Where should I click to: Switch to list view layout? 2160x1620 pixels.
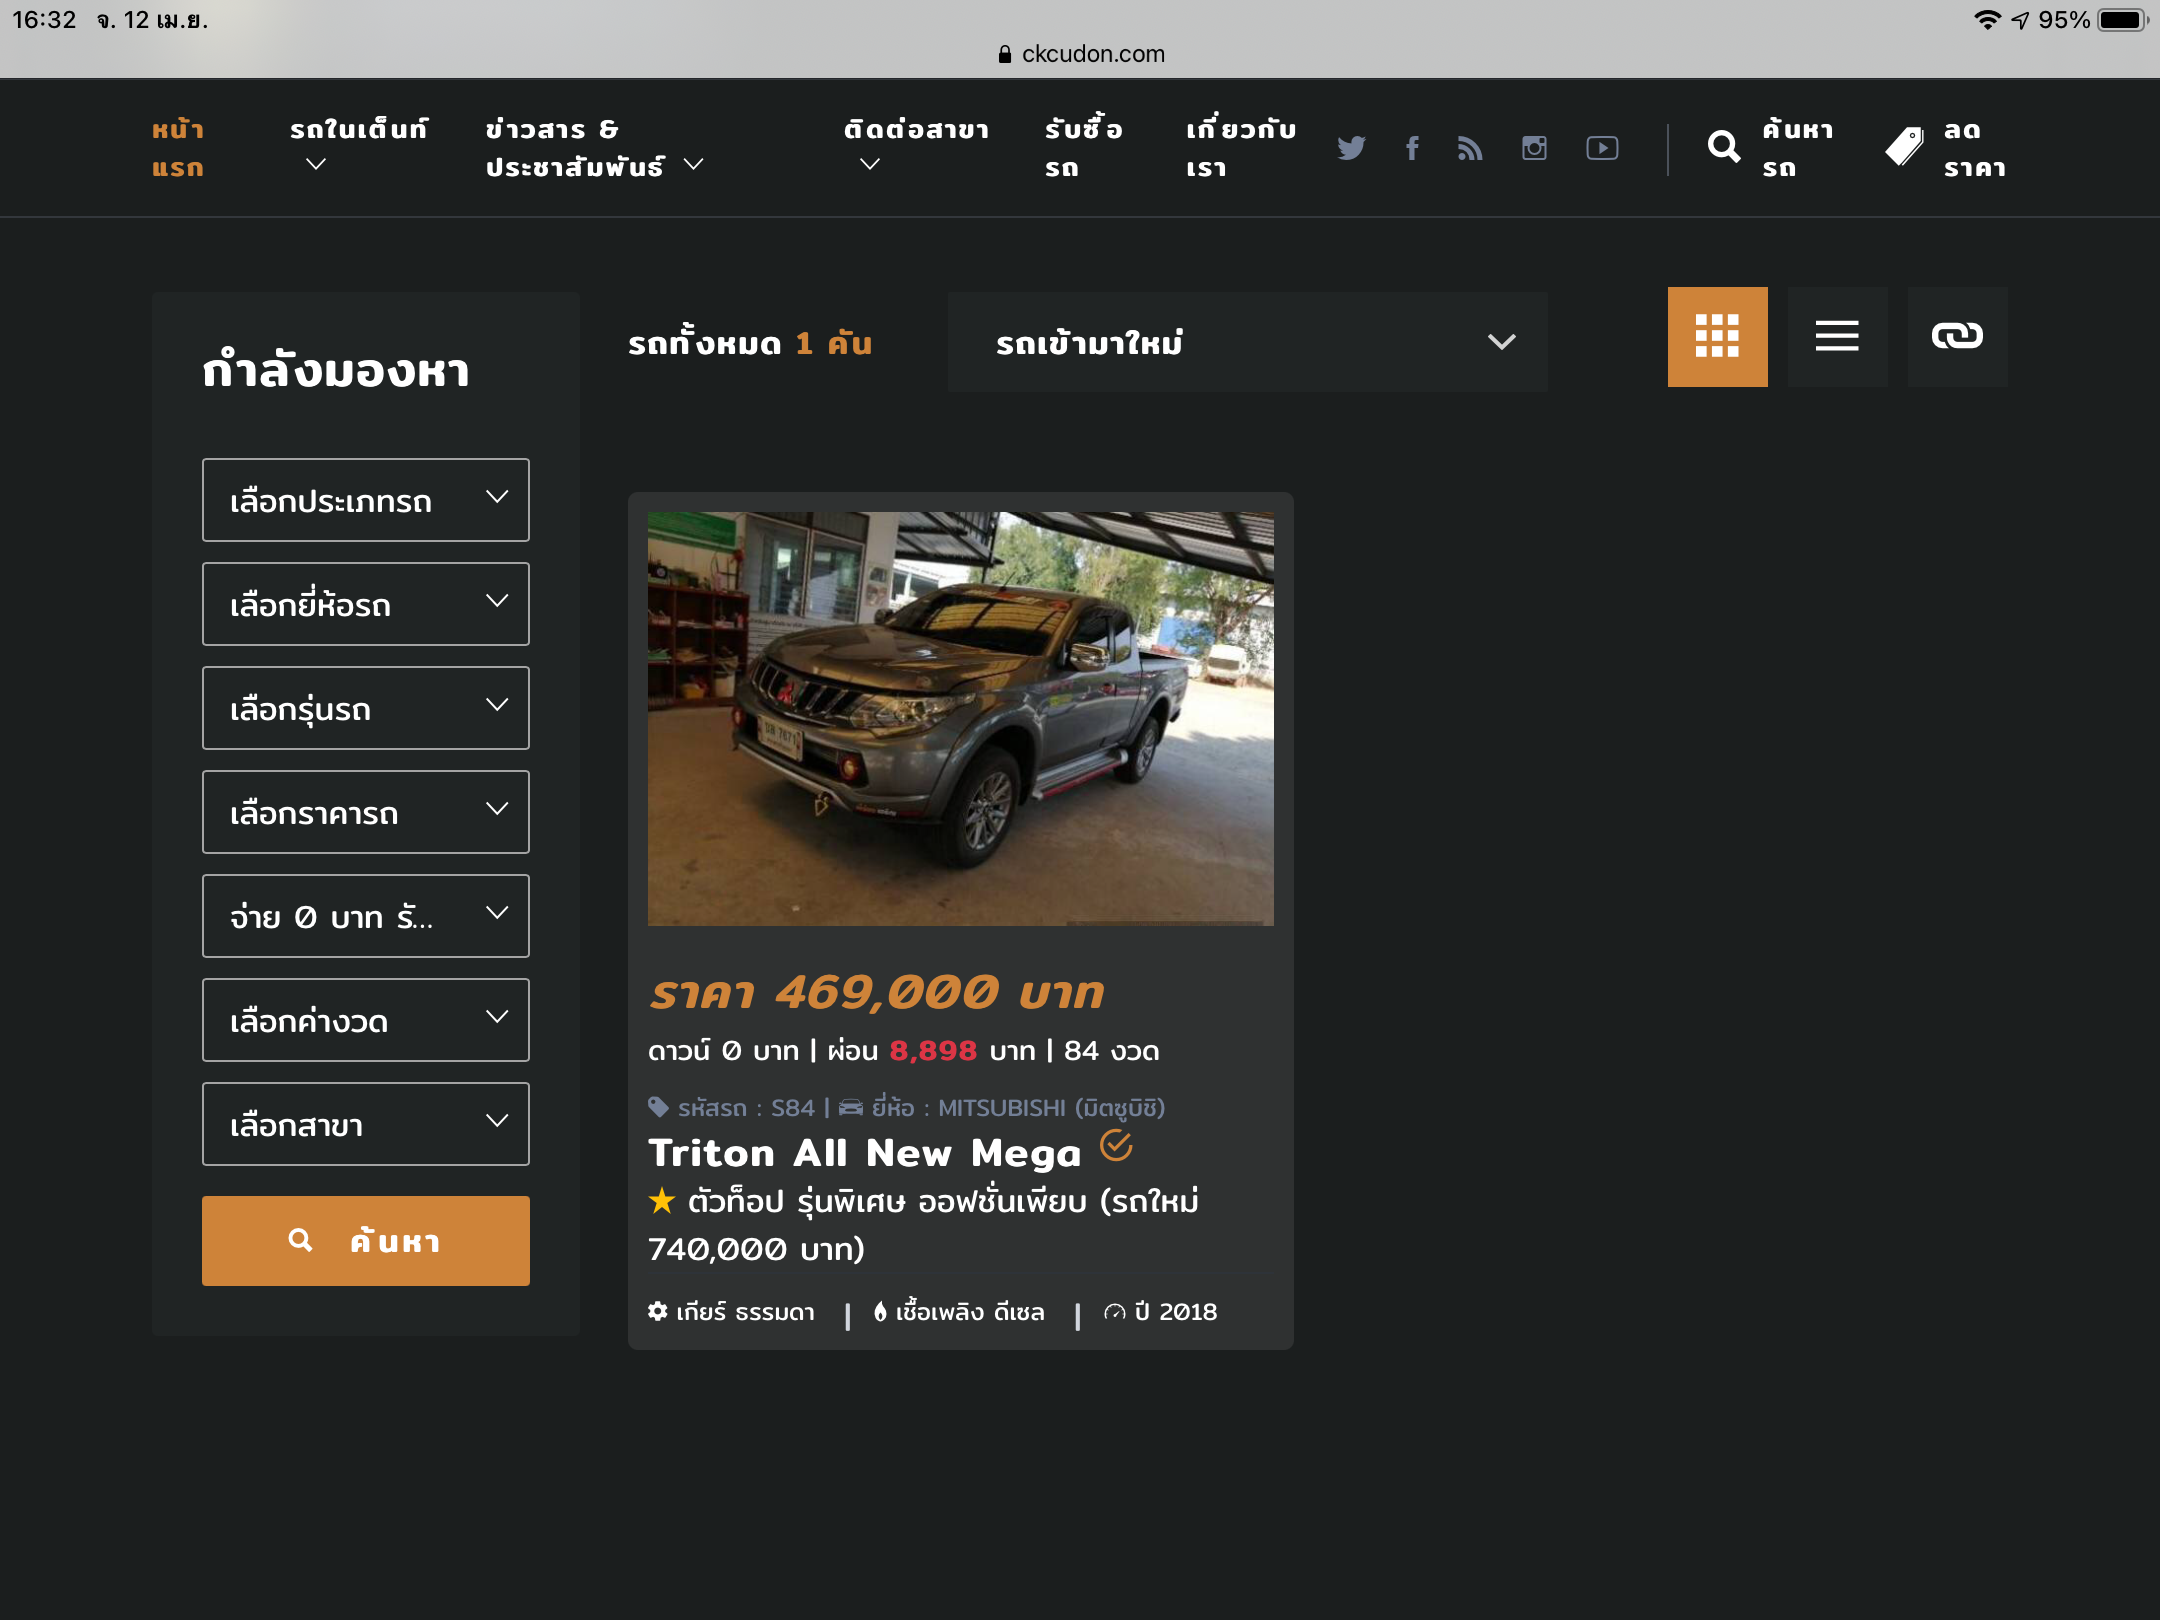(x=1837, y=336)
